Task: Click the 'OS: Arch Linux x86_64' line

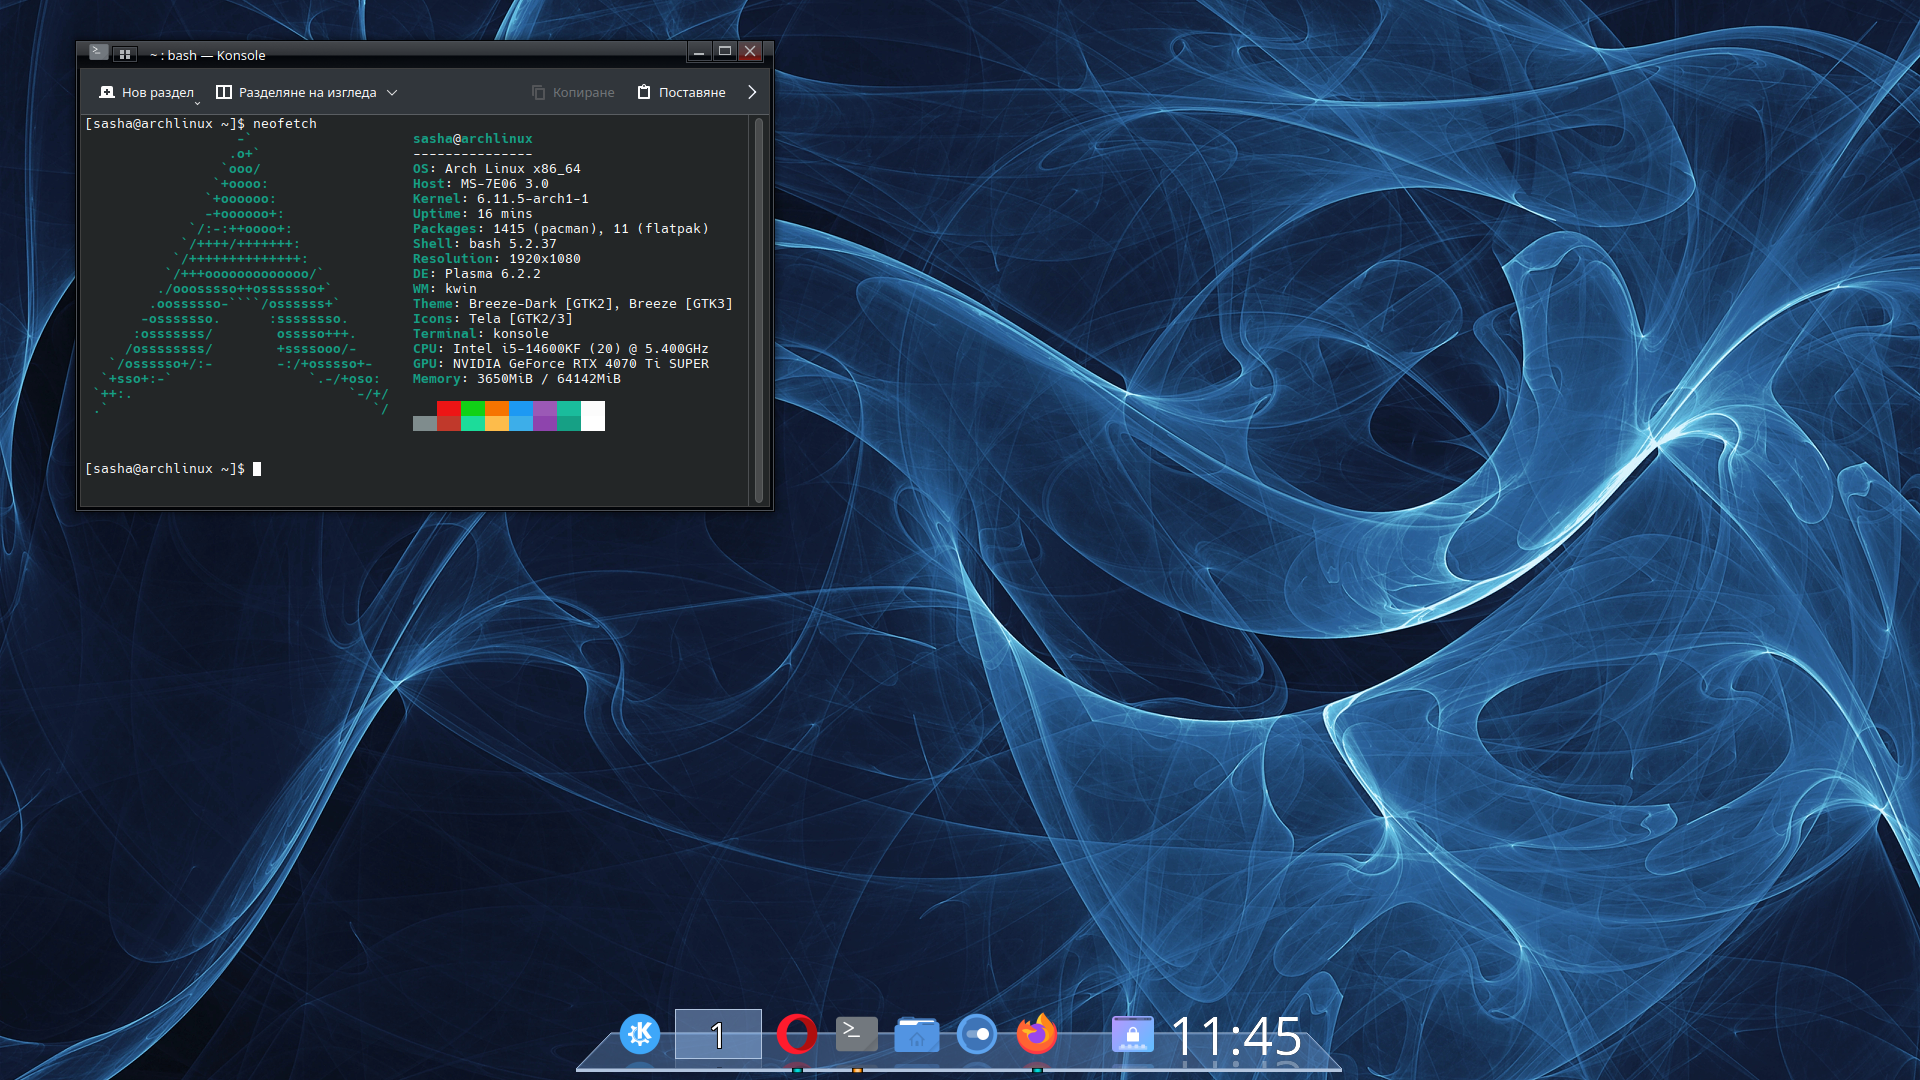Action: 497,169
